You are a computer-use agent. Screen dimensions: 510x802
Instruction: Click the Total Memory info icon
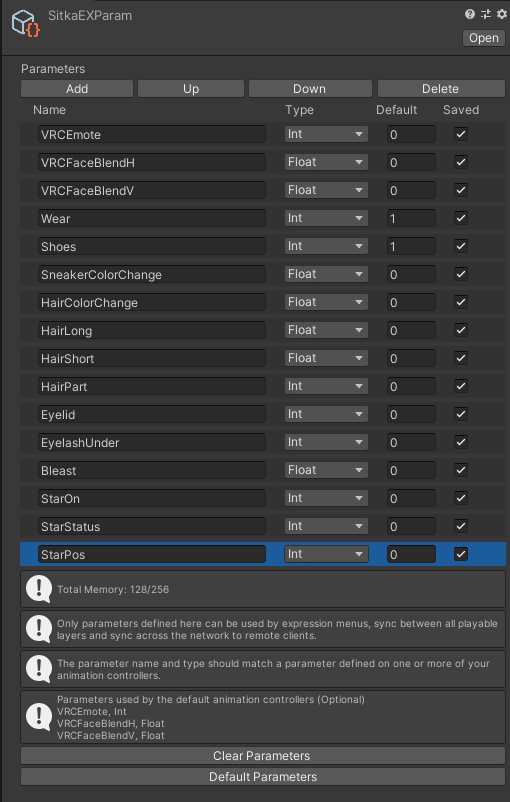(39, 589)
